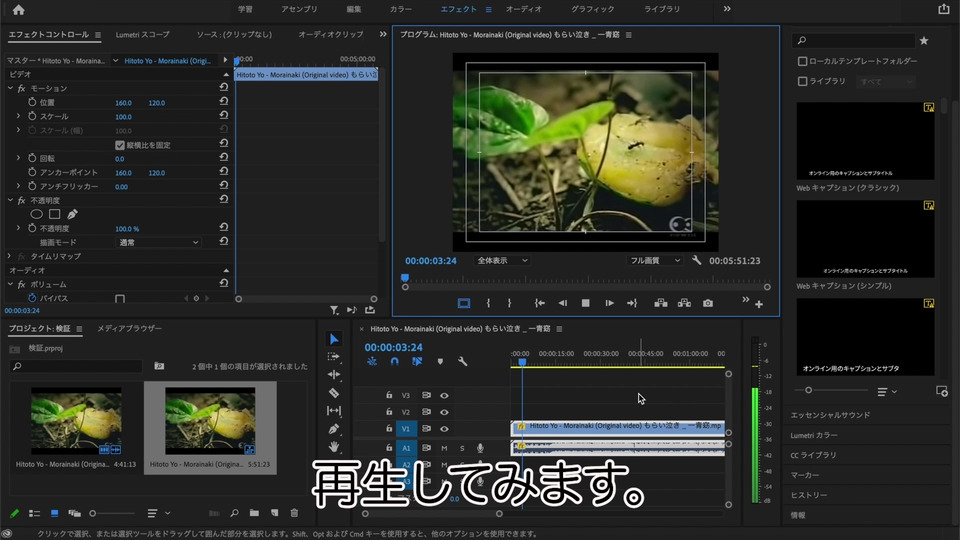This screenshot has width=960, height=540.
Task: Click the new bin folder icon
Action: click(x=254, y=513)
